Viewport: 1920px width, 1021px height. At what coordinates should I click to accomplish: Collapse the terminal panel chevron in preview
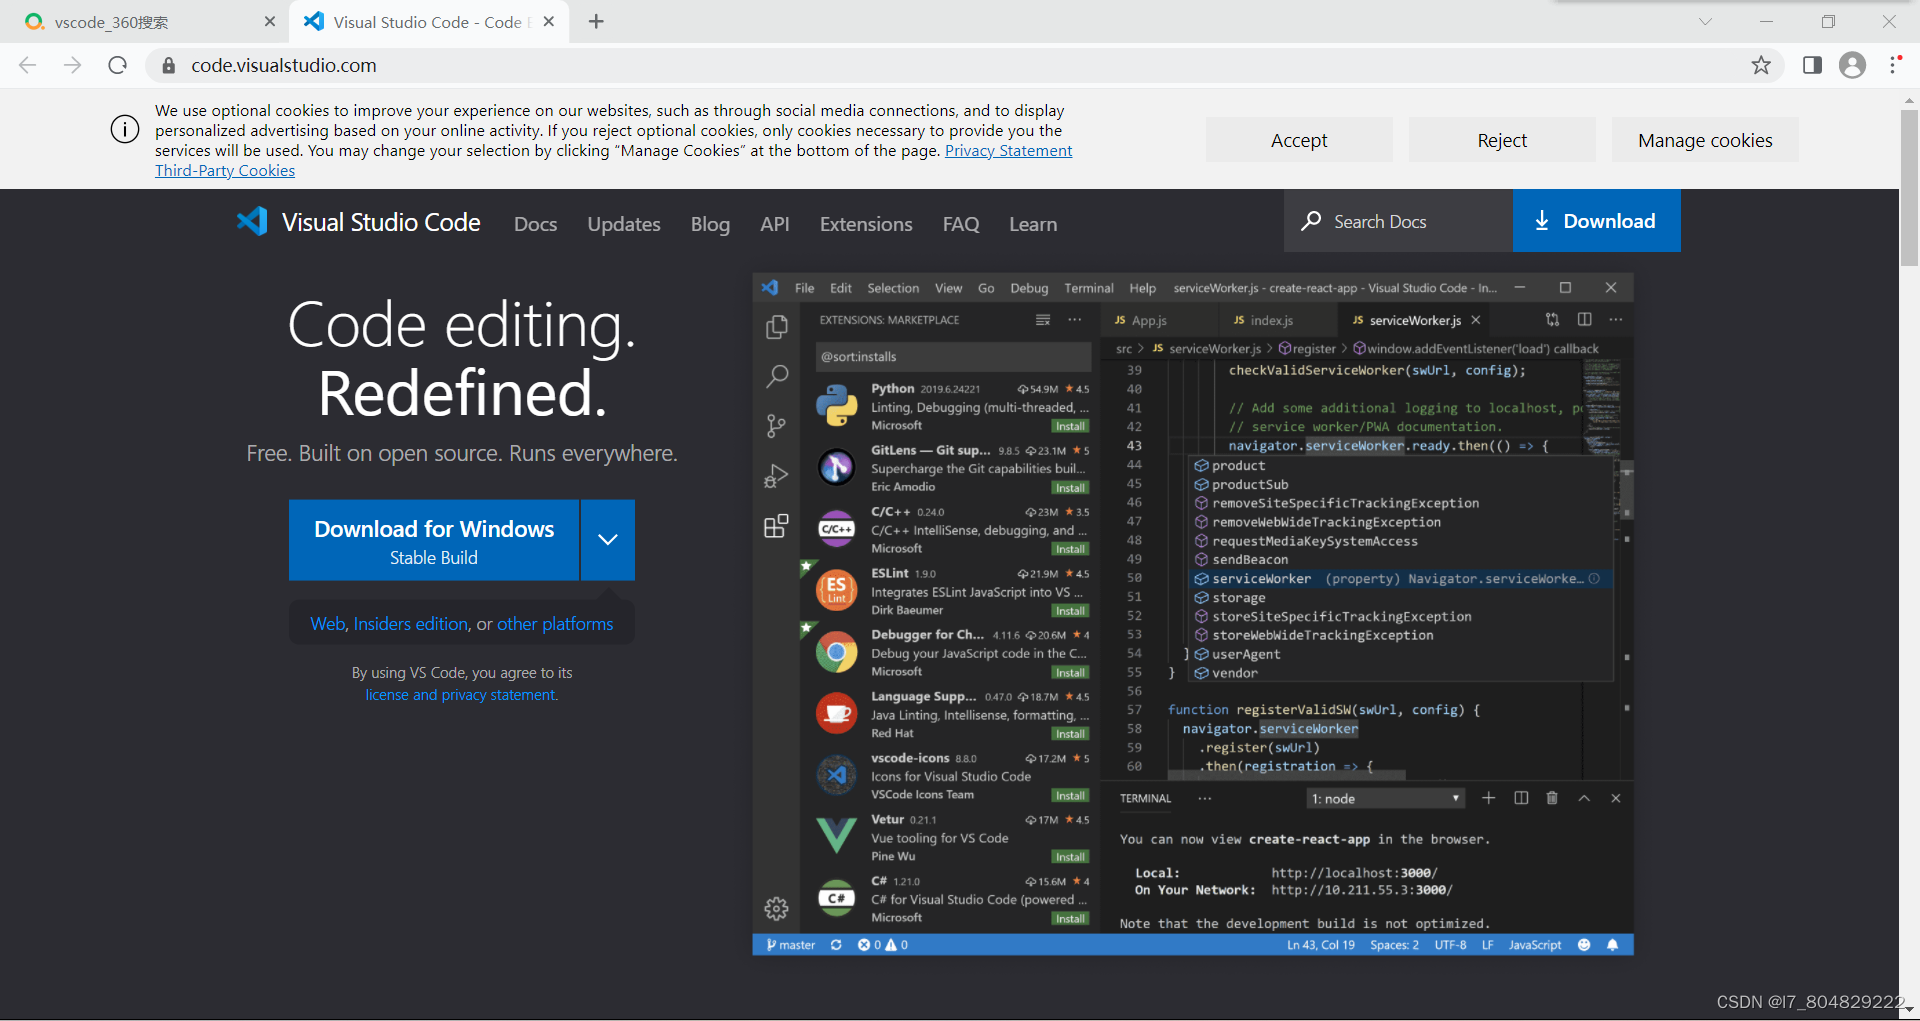click(x=1584, y=798)
